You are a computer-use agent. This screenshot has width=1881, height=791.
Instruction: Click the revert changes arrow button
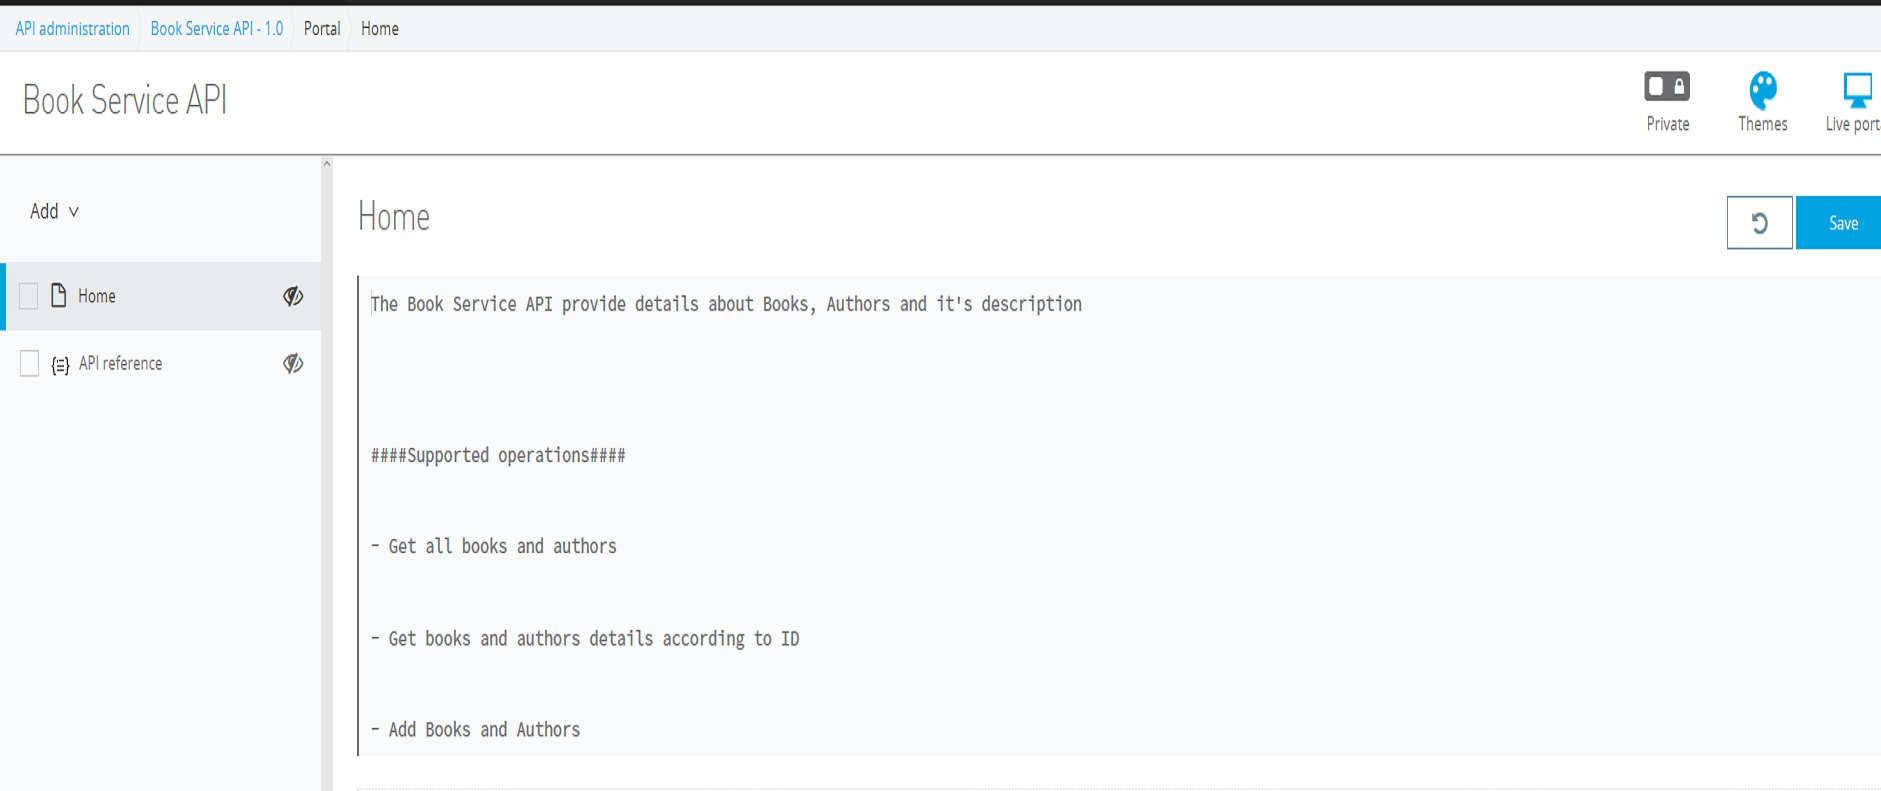coord(1759,223)
